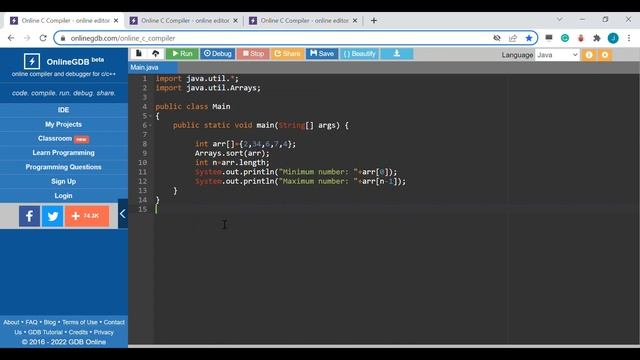Screen dimensions: 640x360
Task: Click the Login link
Action: [63, 196]
